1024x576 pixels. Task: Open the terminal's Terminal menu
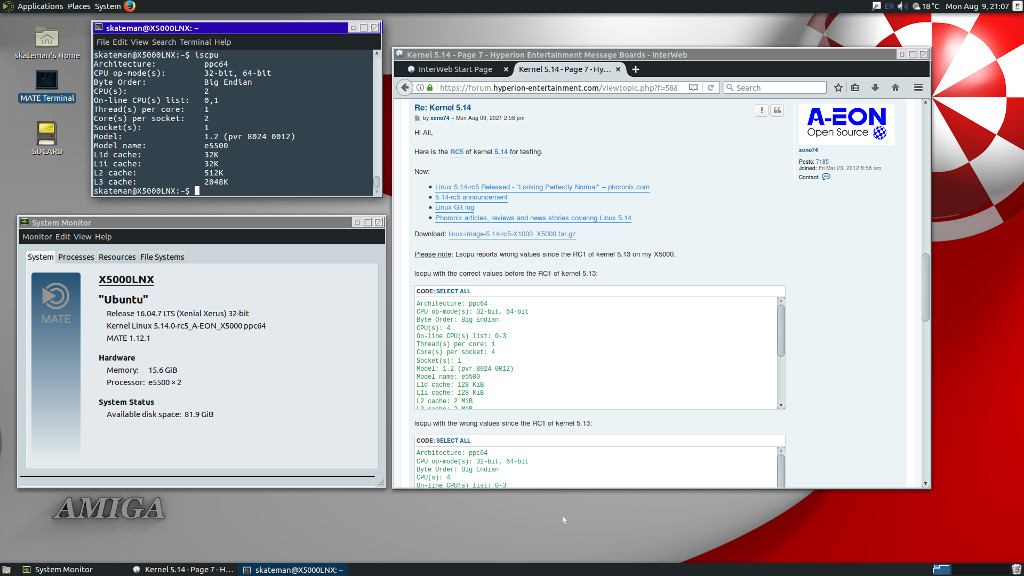point(195,42)
